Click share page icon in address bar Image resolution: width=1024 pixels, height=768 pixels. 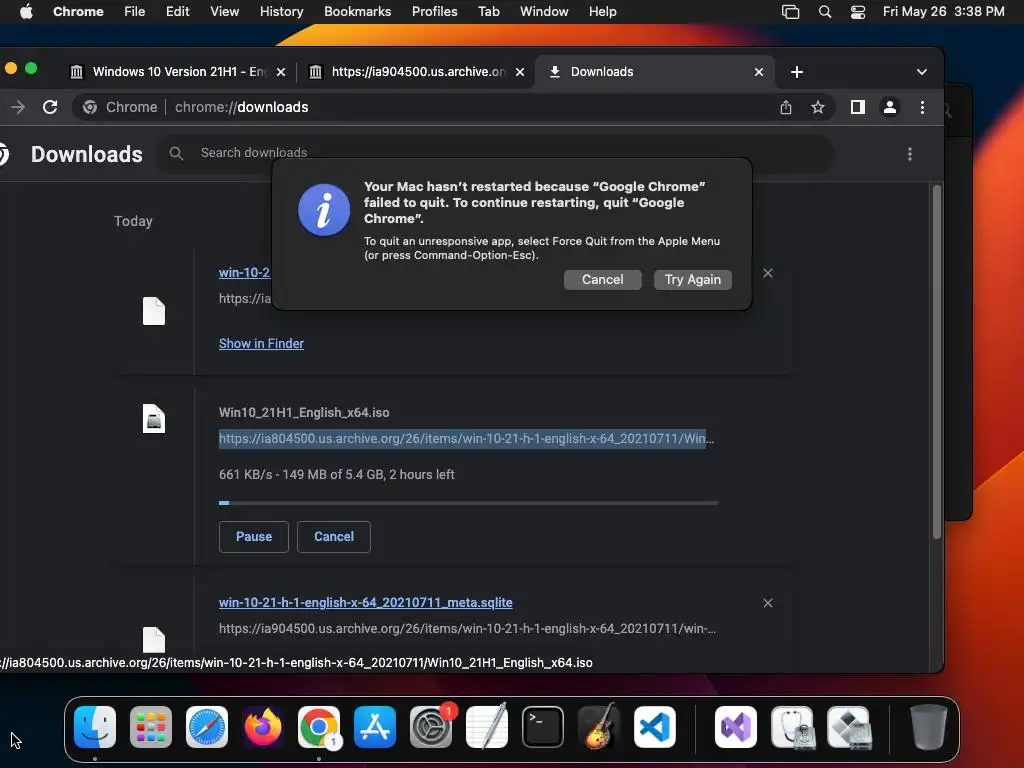tap(786, 107)
